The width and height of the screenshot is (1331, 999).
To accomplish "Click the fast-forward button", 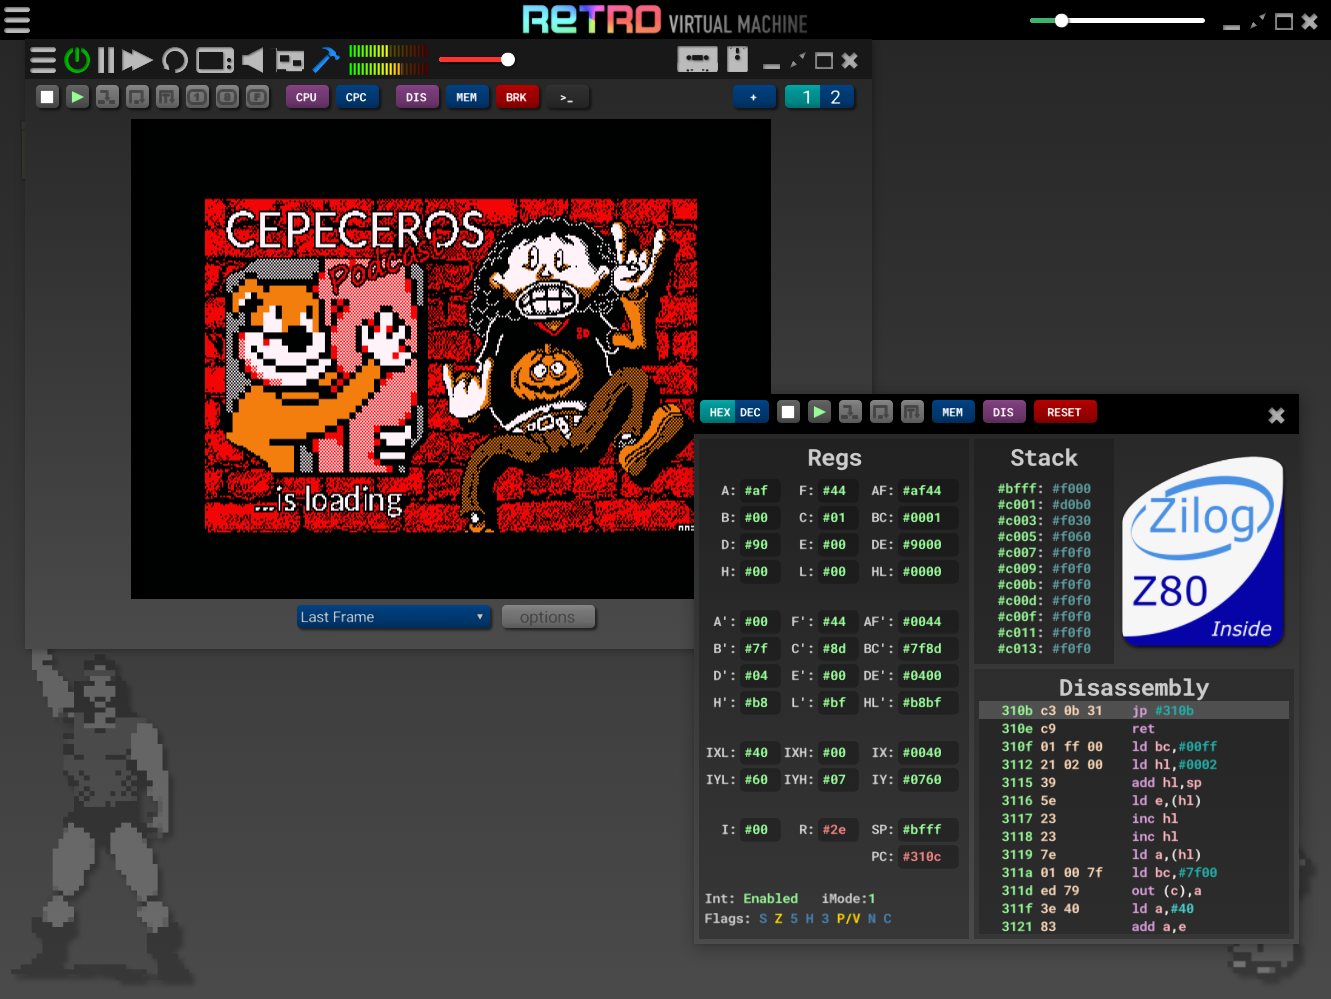I will pos(137,60).
